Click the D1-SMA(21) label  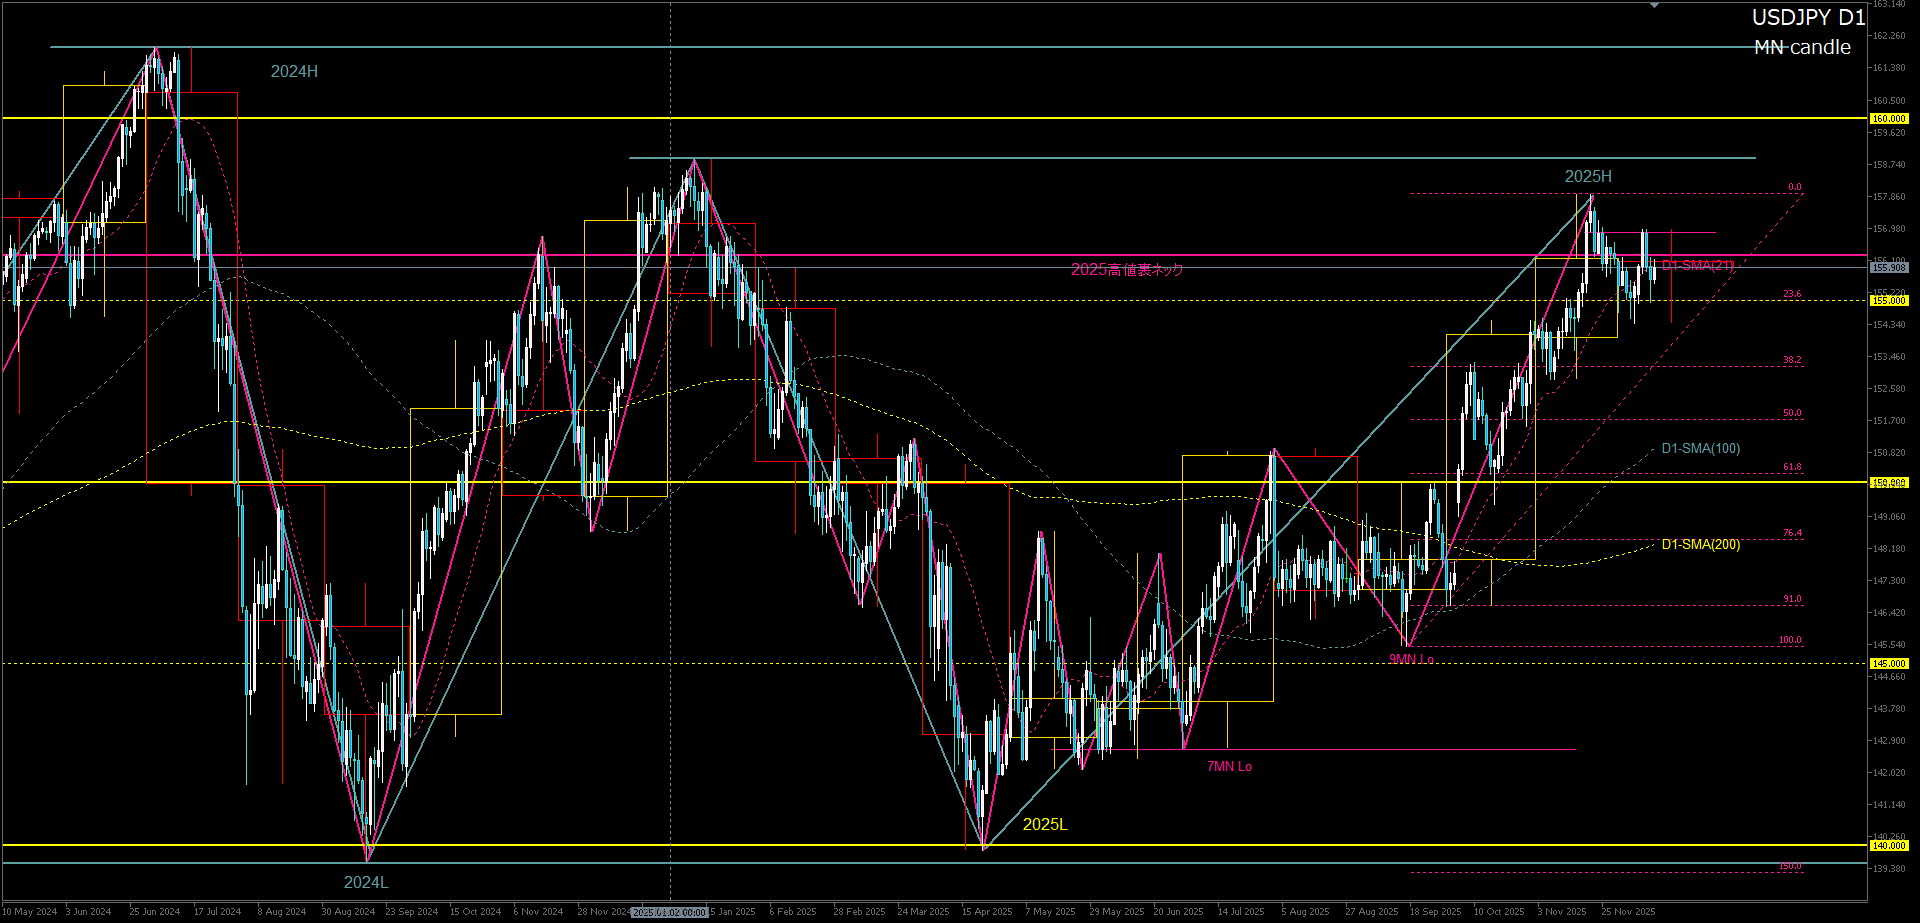(x=1698, y=265)
